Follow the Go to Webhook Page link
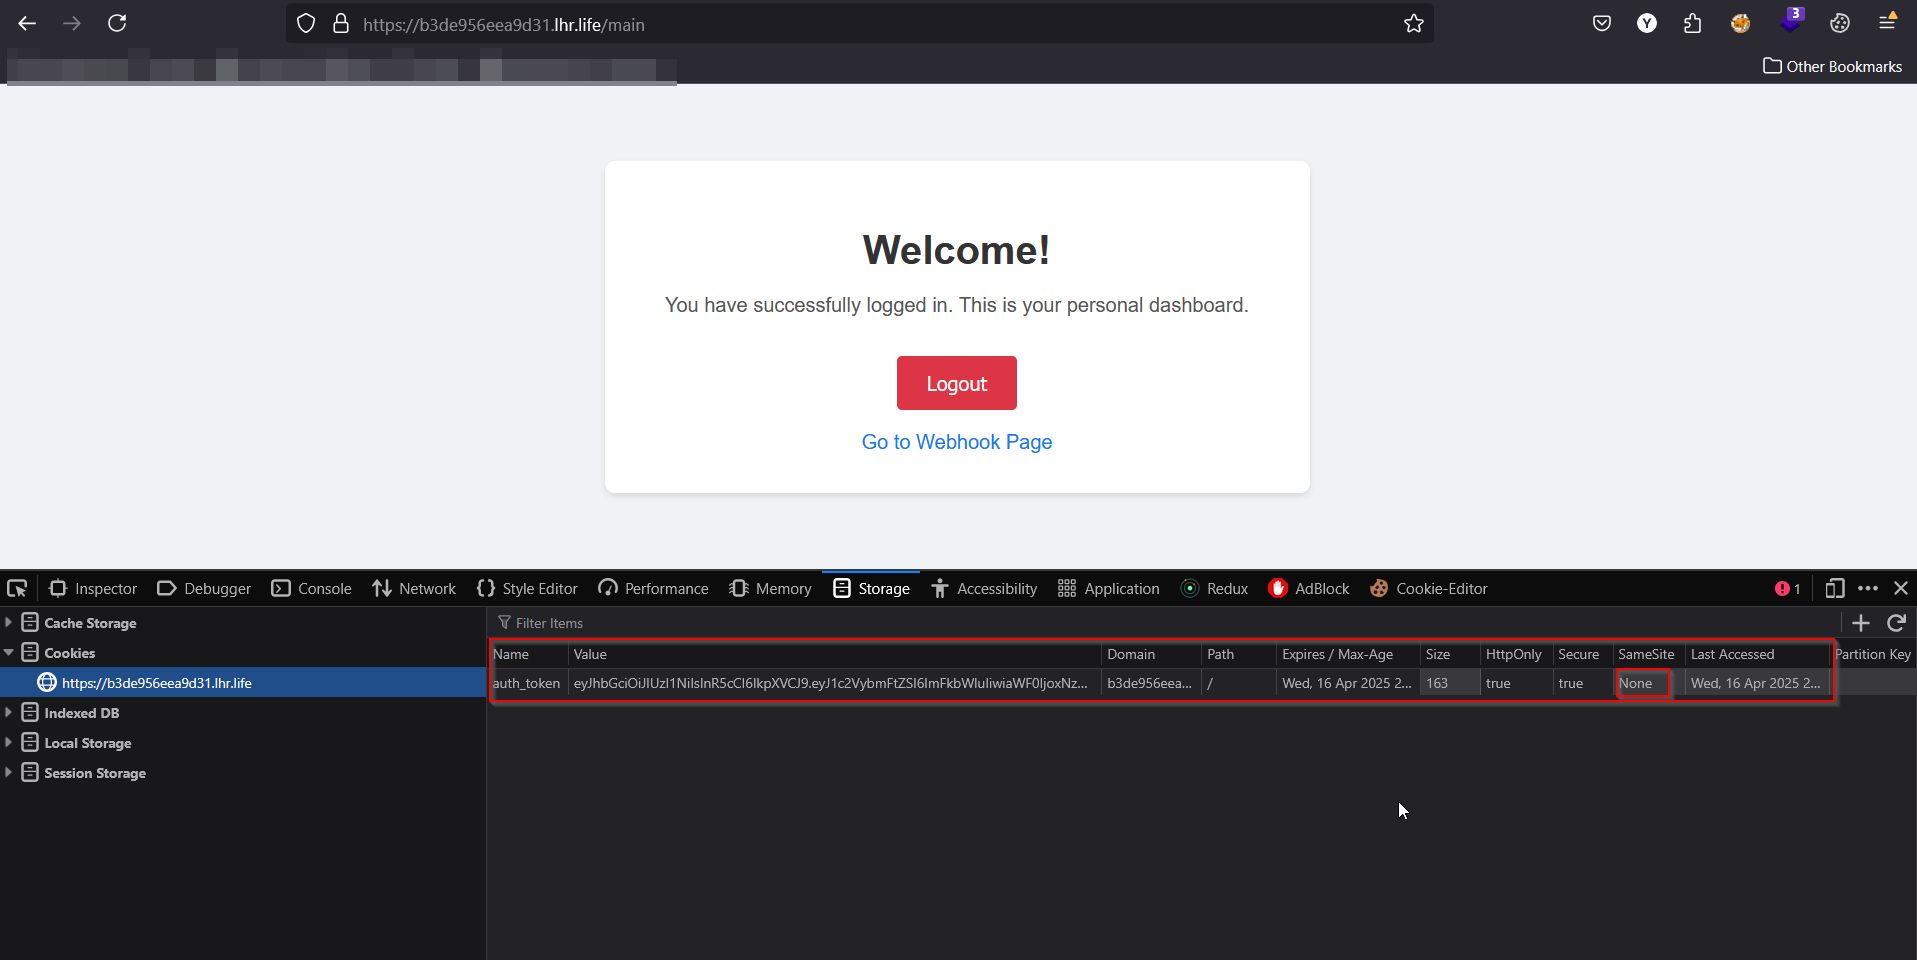This screenshot has width=1917, height=960. (957, 442)
